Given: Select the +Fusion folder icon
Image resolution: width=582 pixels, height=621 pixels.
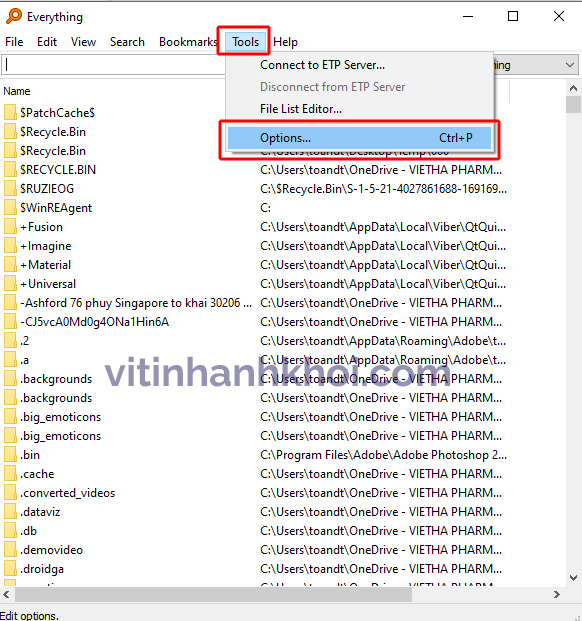Looking at the screenshot, I should 10,227.
